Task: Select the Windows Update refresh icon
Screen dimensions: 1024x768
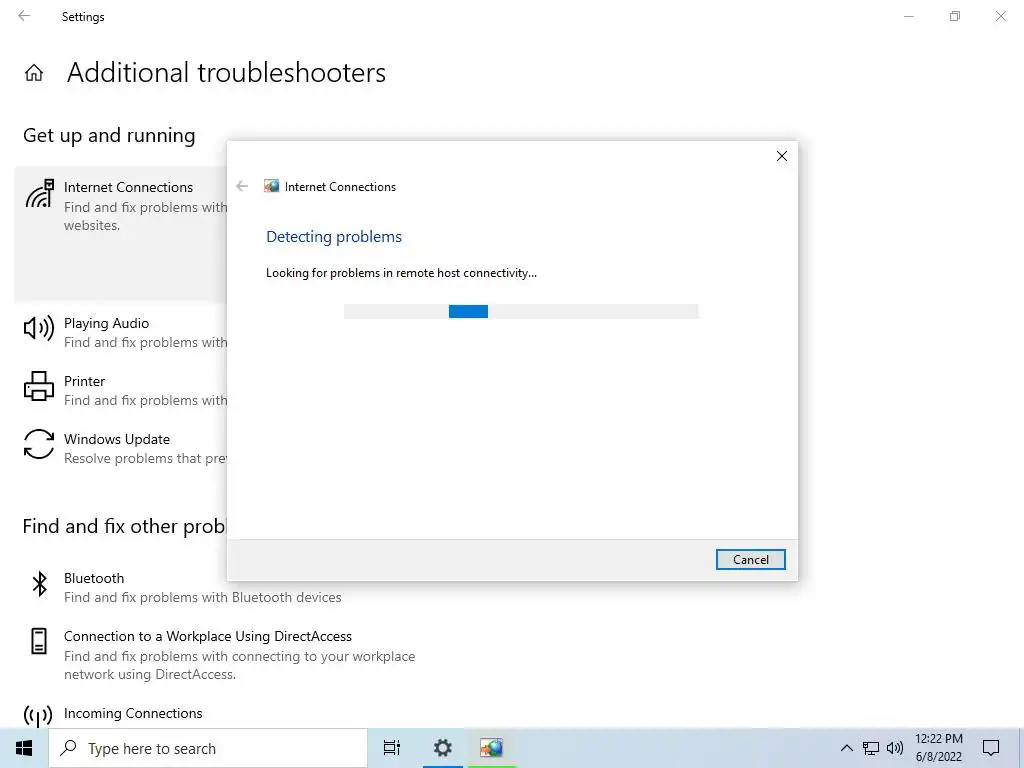Action: coord(39,444)
